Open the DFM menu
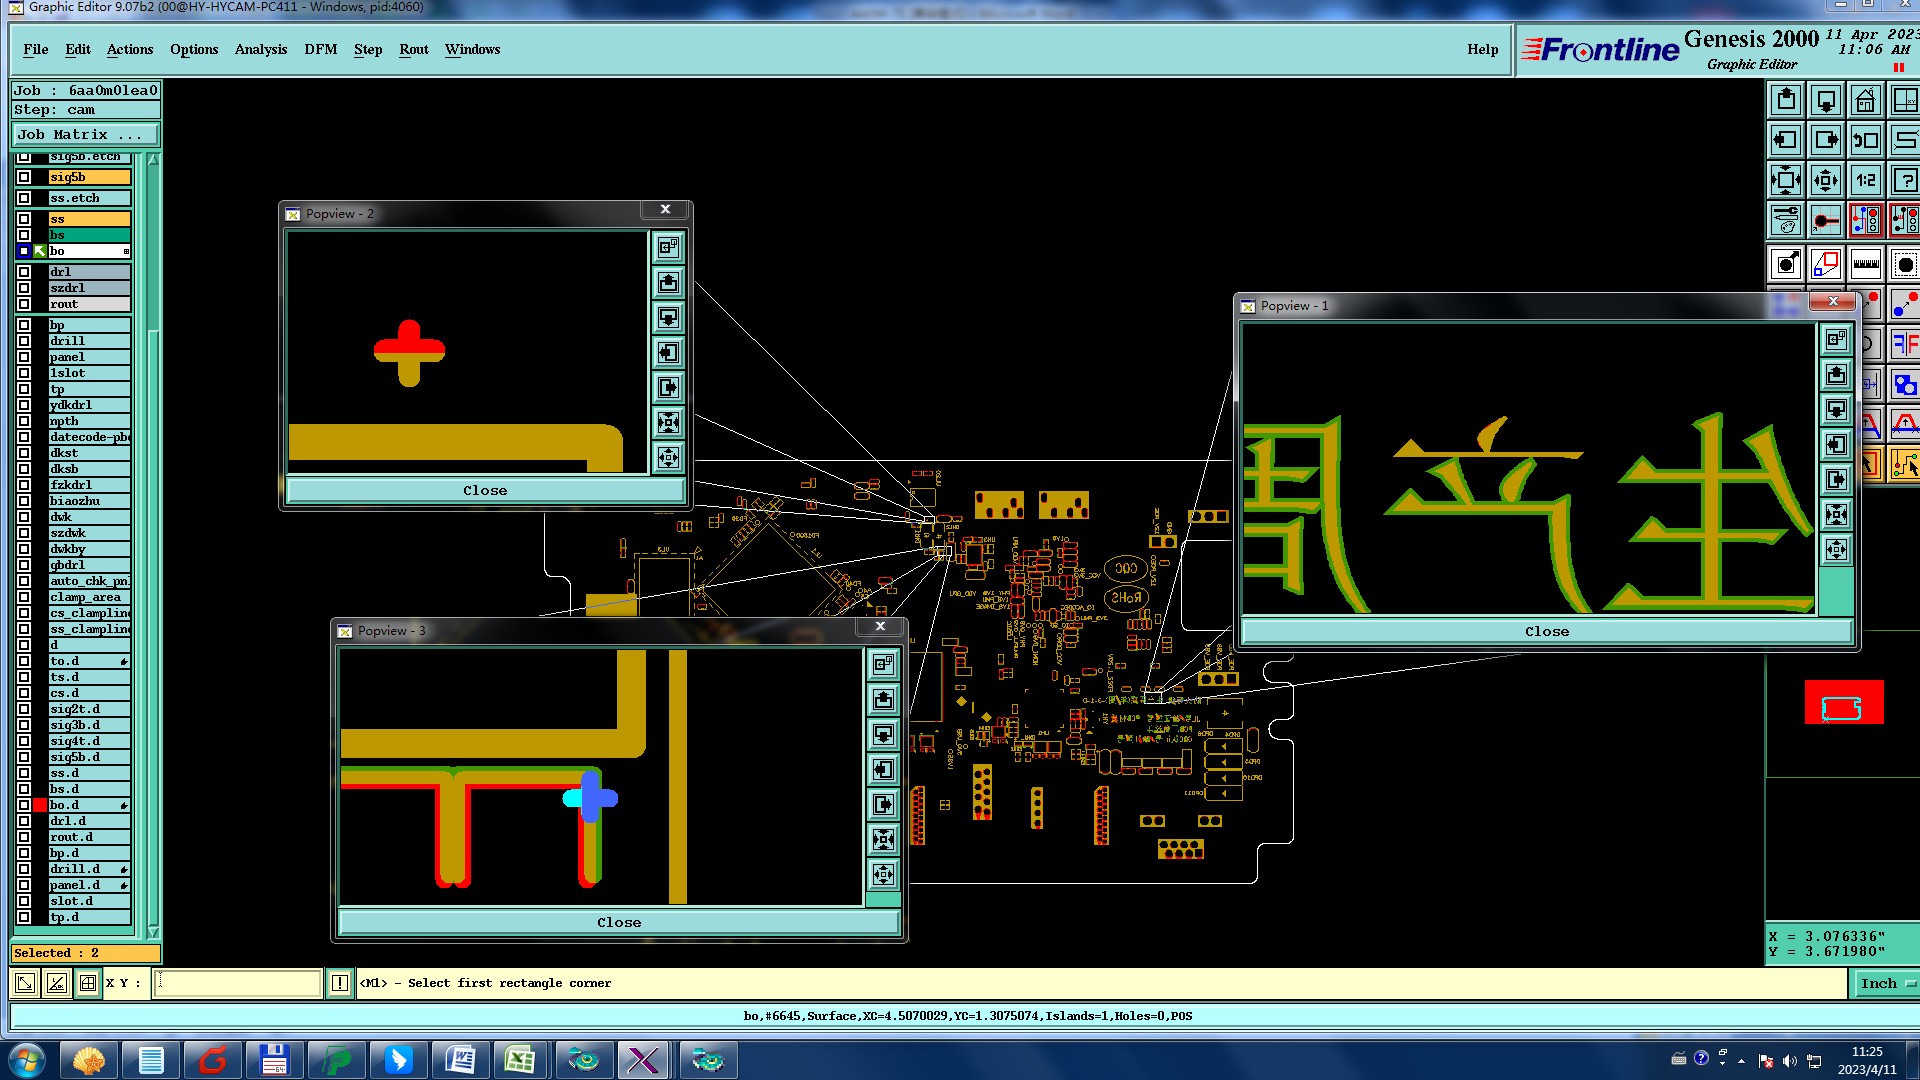The image size is (1920, 1080). point(320,50)
